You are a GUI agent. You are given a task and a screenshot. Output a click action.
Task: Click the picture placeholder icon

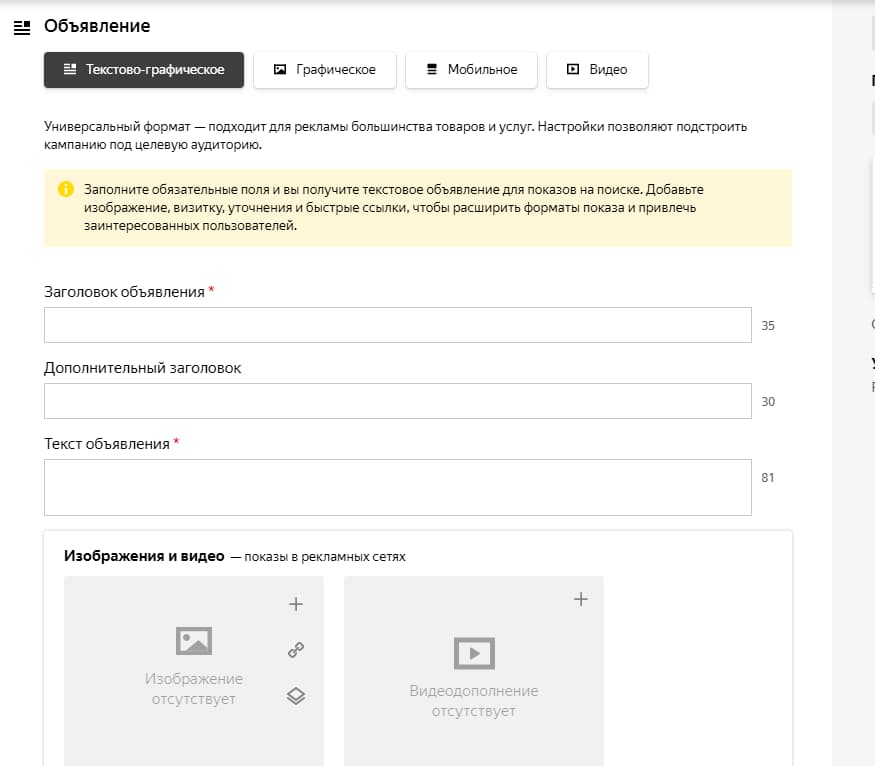point(193,641)
